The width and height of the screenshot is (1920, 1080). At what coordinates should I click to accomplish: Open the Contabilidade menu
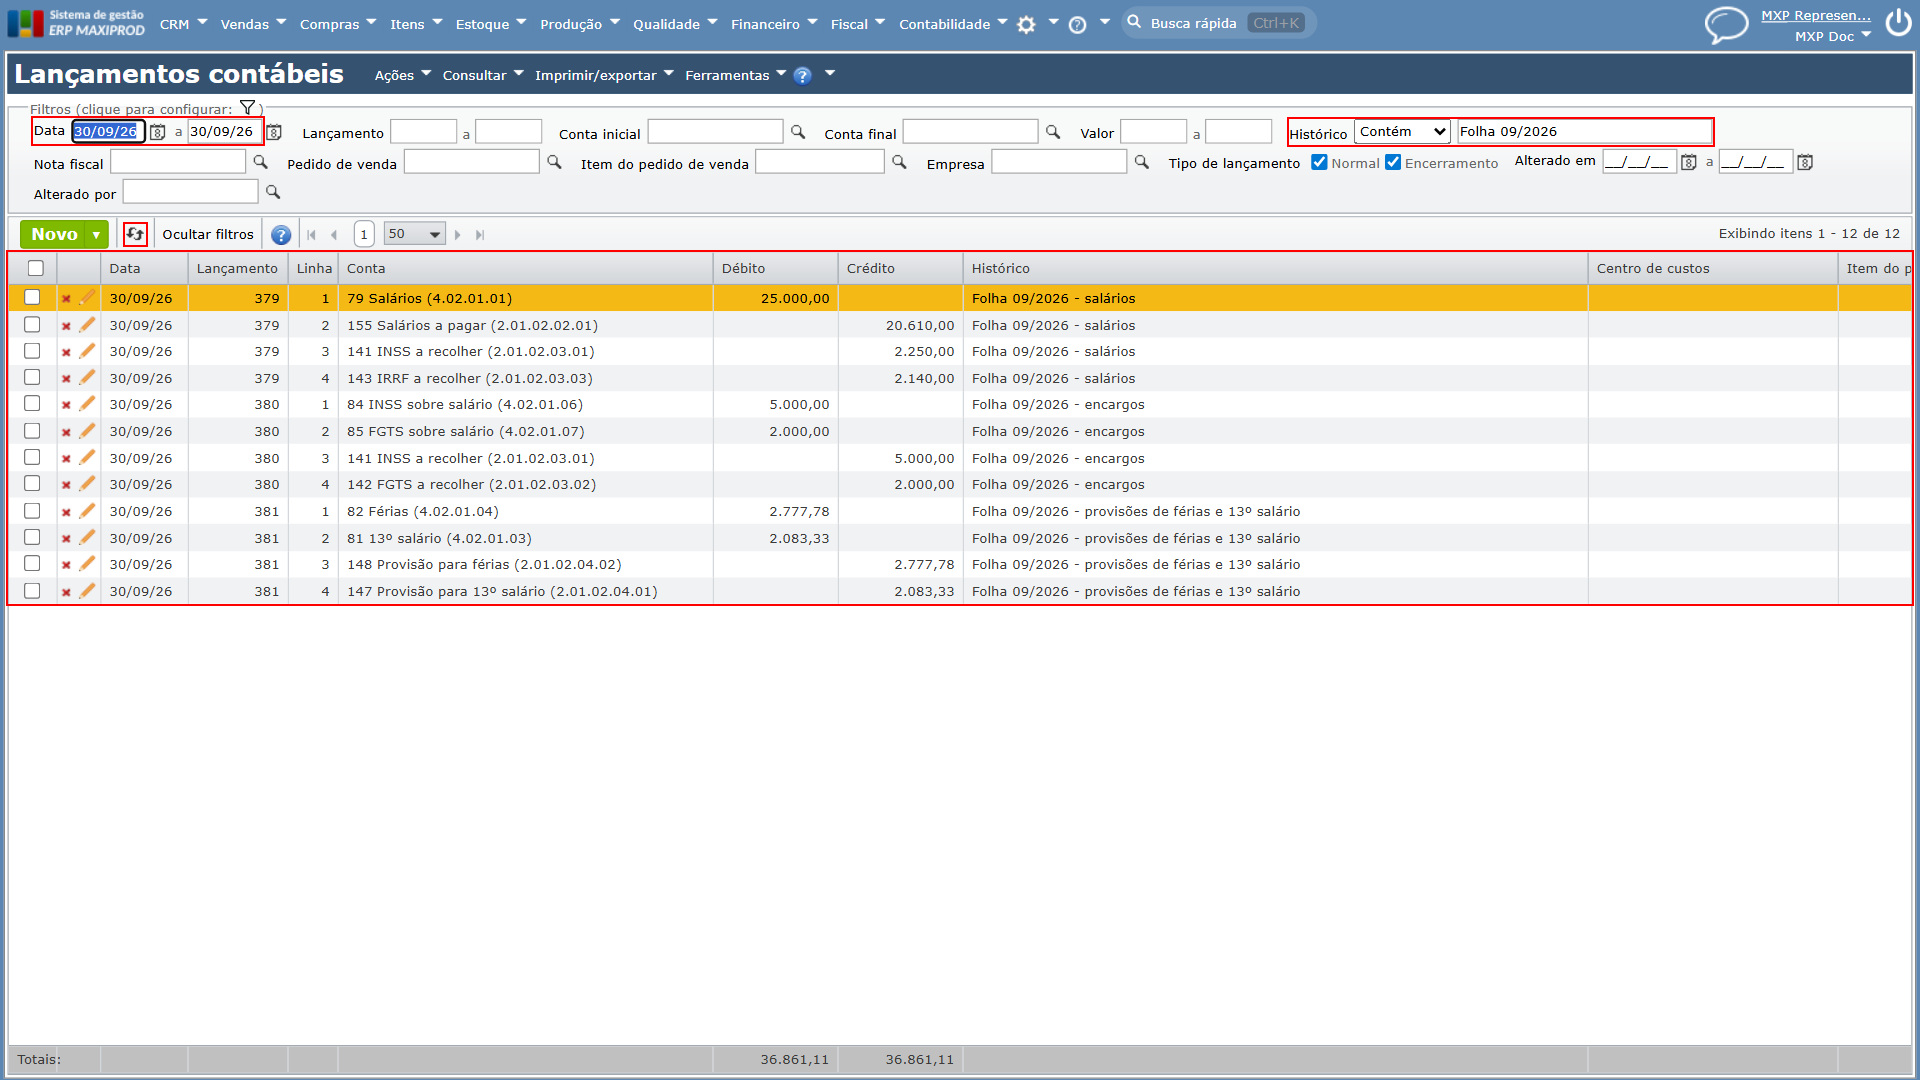tap(953, 24)
